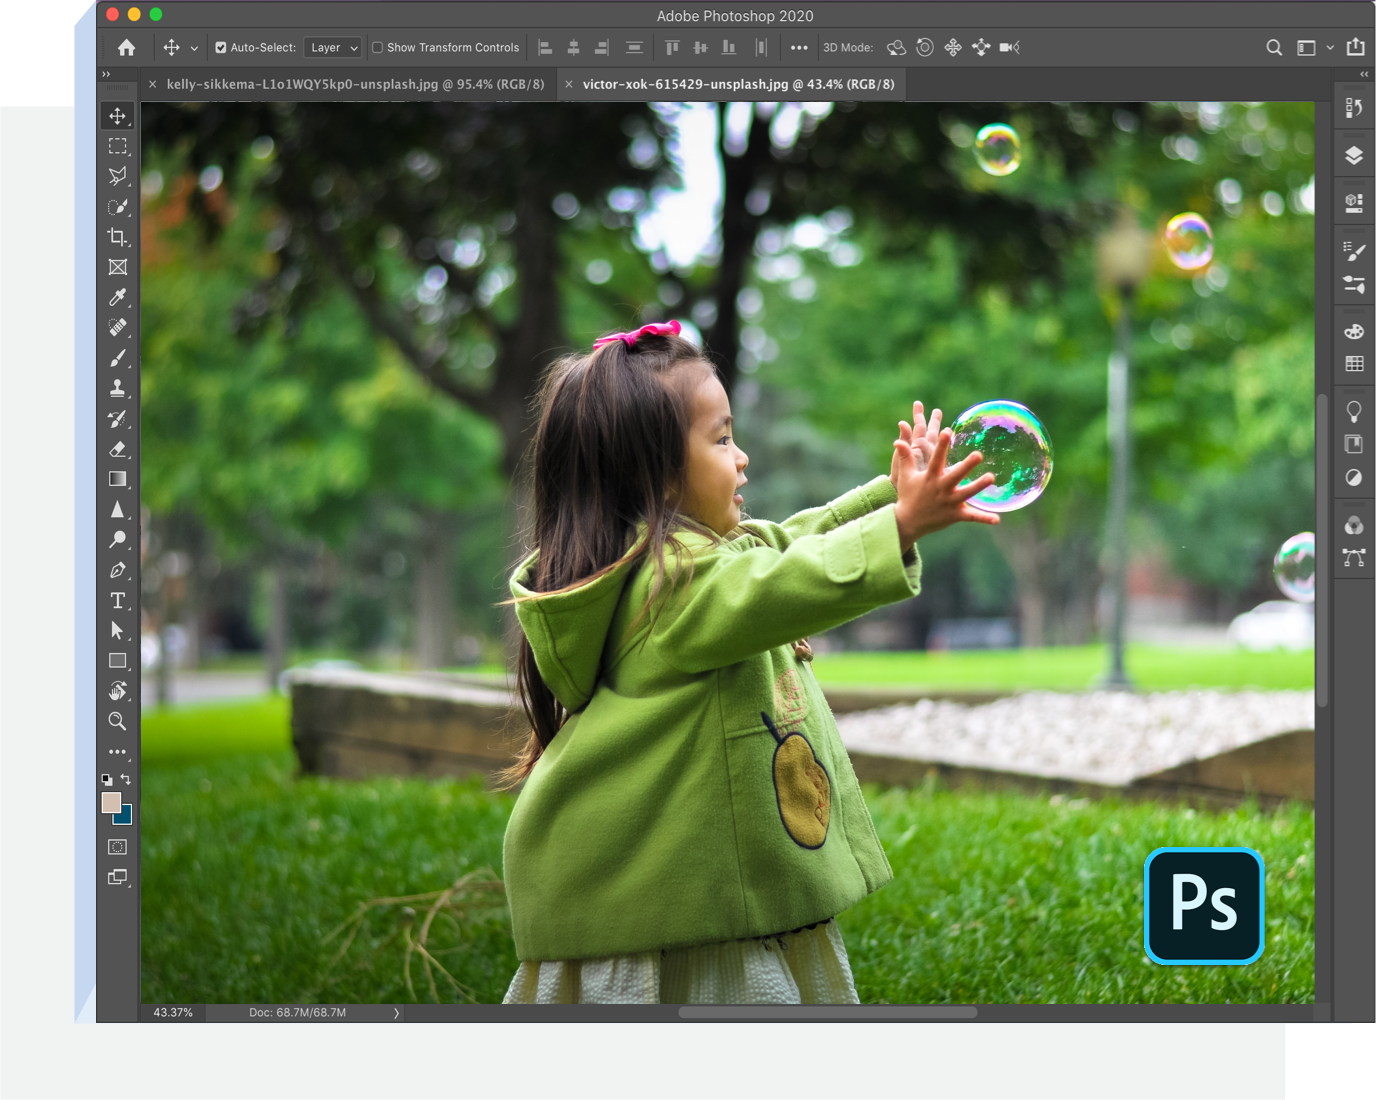Screen dimensions: 1376x1100
Task: Select the Brush tool
Action: pyautogui.click(x=117, y=358)
